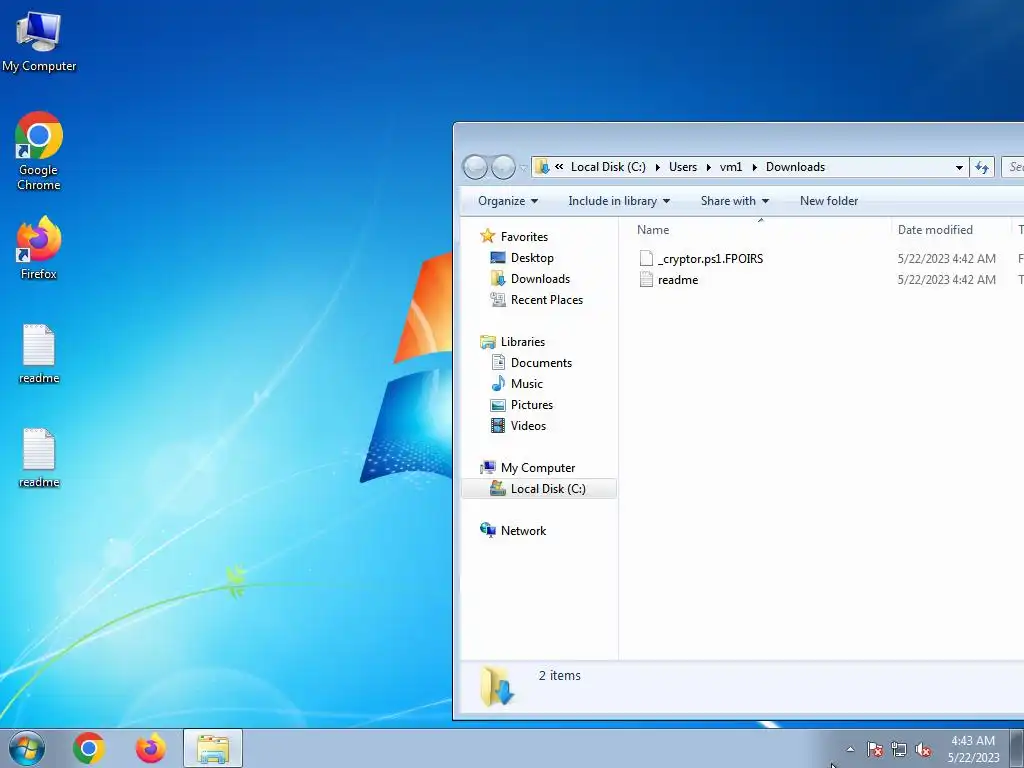The image size is (1024, 768).
Task: Click the muted volume tray icon
Action: point(923,749)
